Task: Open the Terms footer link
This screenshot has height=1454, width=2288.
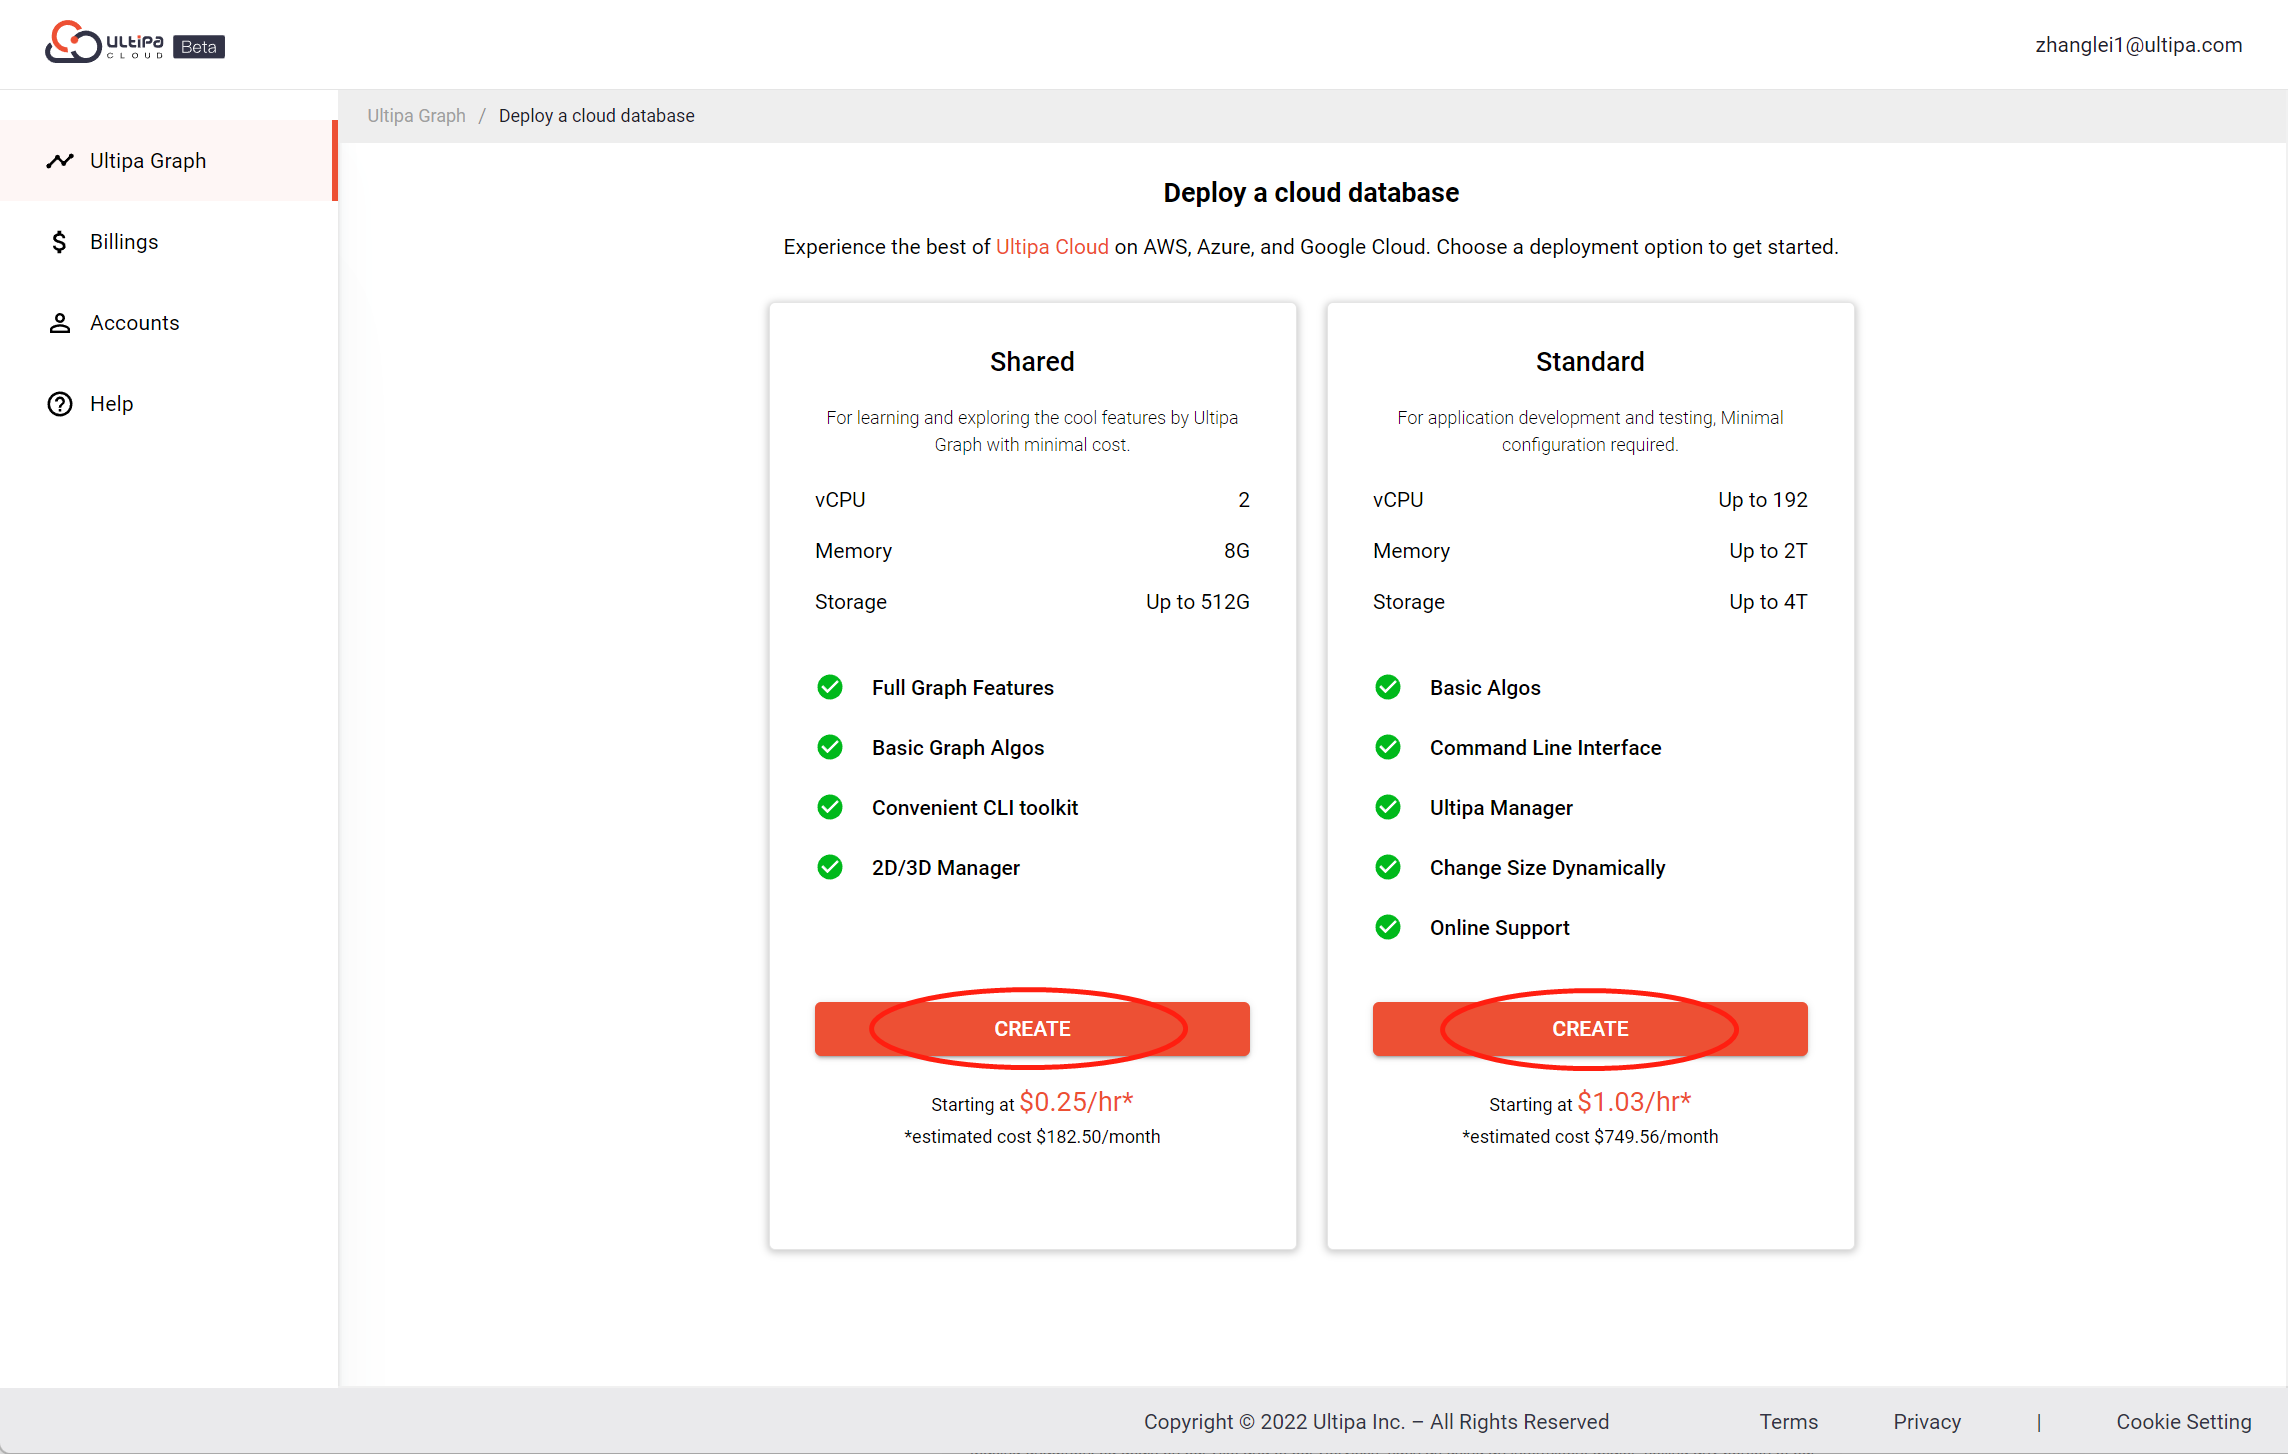Action: click(x=1789, y=1422)
